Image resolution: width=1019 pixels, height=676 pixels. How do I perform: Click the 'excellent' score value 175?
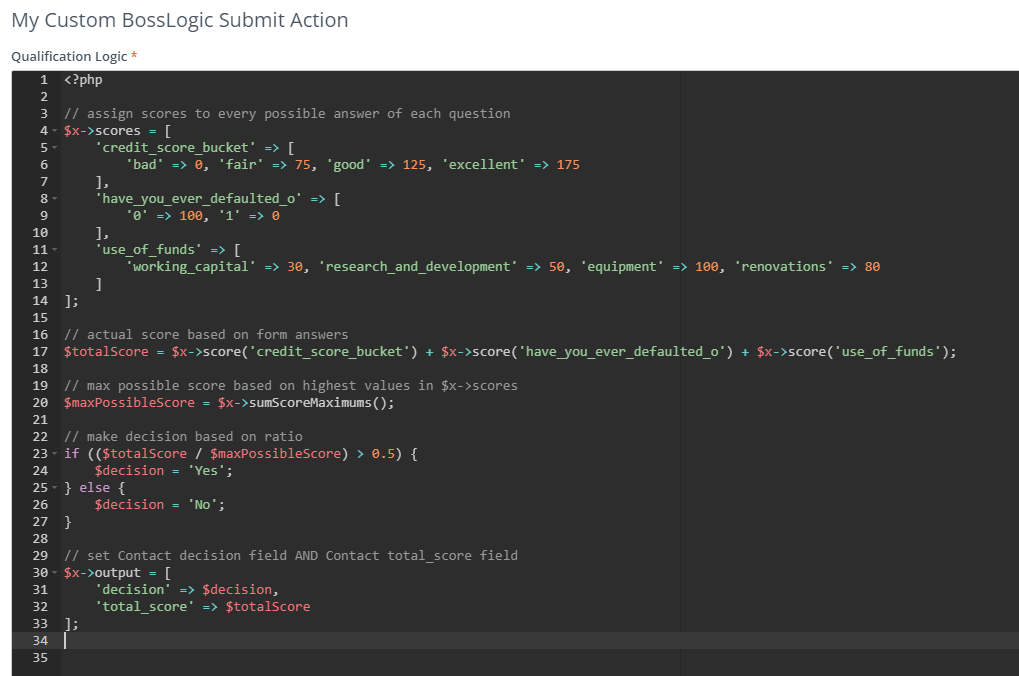pos(567,165)
